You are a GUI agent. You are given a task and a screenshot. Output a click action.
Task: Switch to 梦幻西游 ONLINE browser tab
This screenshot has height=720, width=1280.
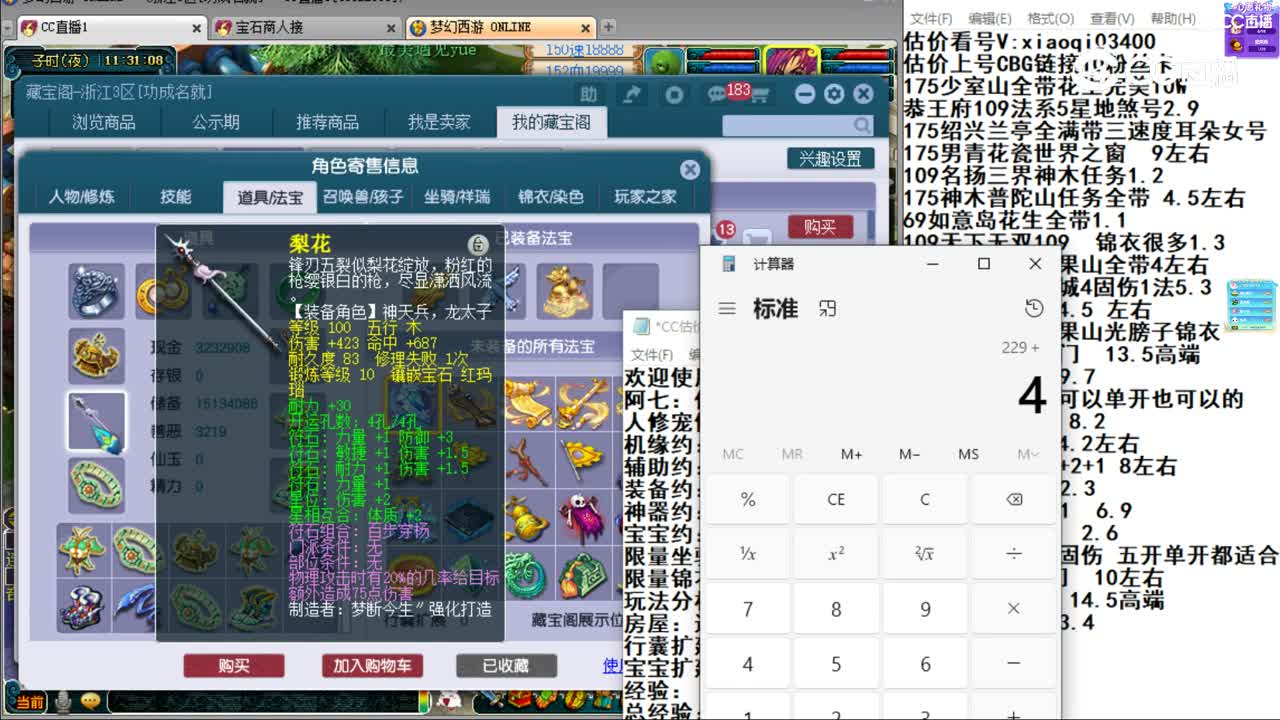pos(500,27)
